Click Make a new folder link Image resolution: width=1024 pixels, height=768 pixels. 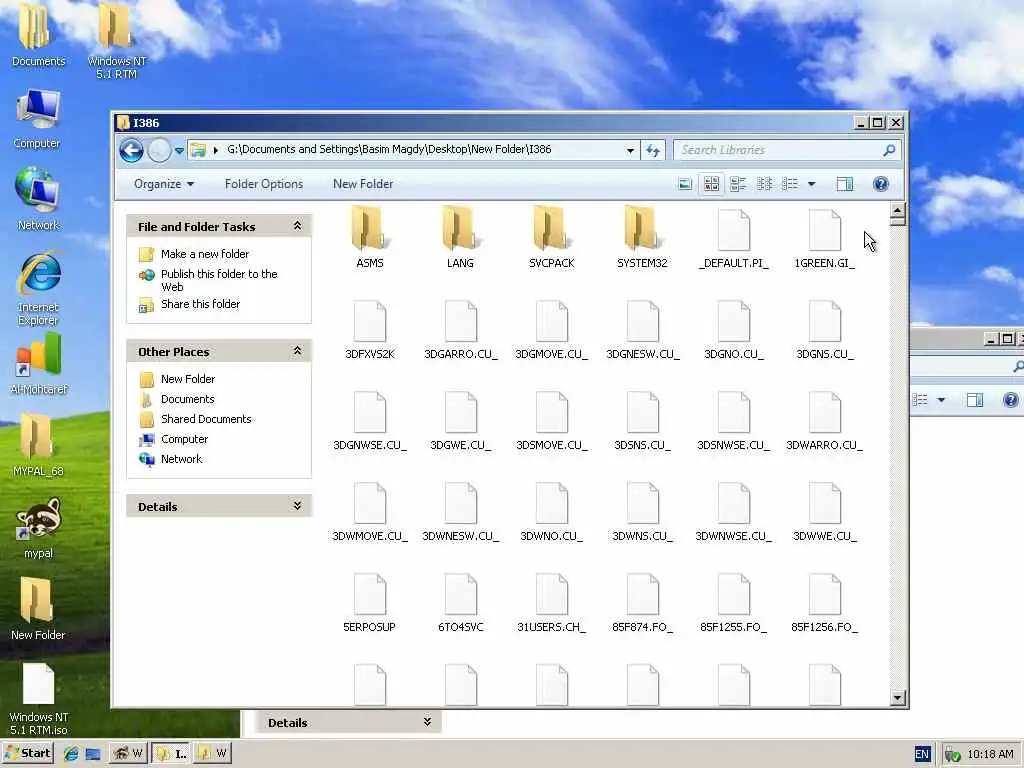point(204,254)
